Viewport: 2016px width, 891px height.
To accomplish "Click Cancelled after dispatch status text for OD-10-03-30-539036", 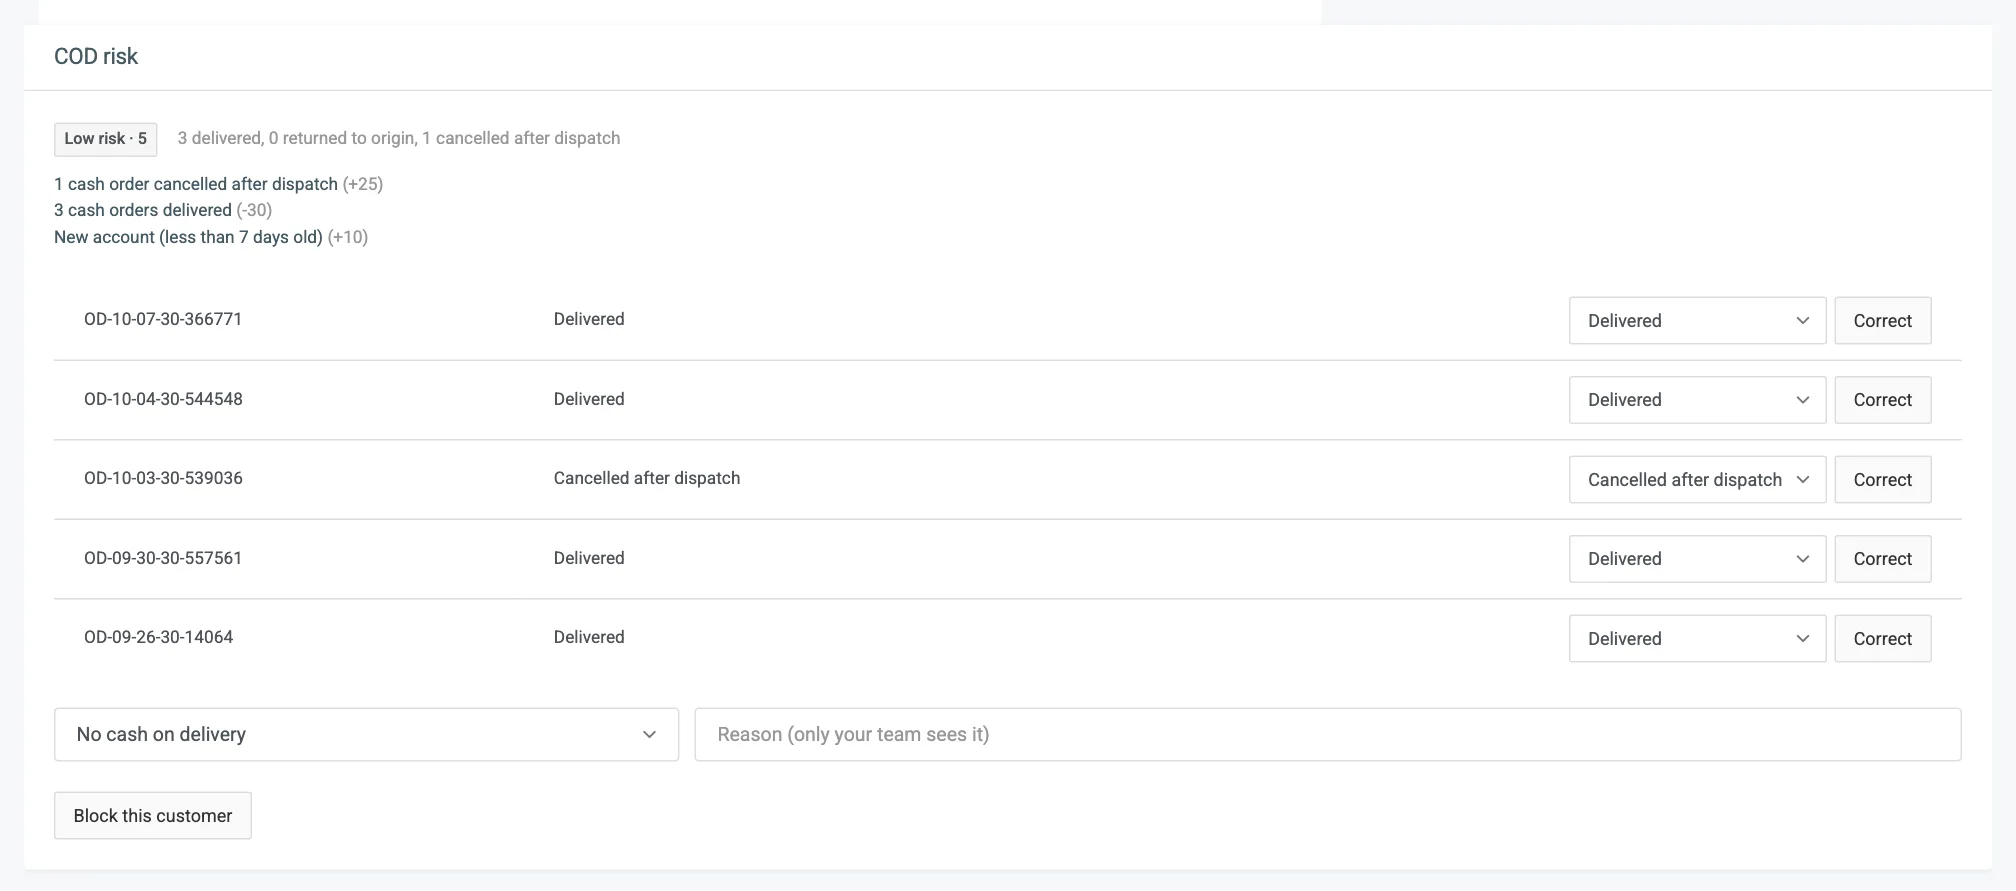I will pyautogui.click(x=647, y=478).
